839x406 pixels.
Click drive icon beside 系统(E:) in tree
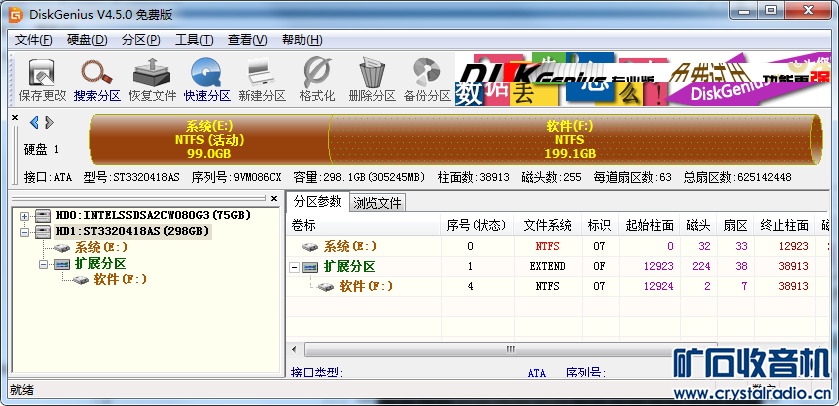[x=63, y=248]
